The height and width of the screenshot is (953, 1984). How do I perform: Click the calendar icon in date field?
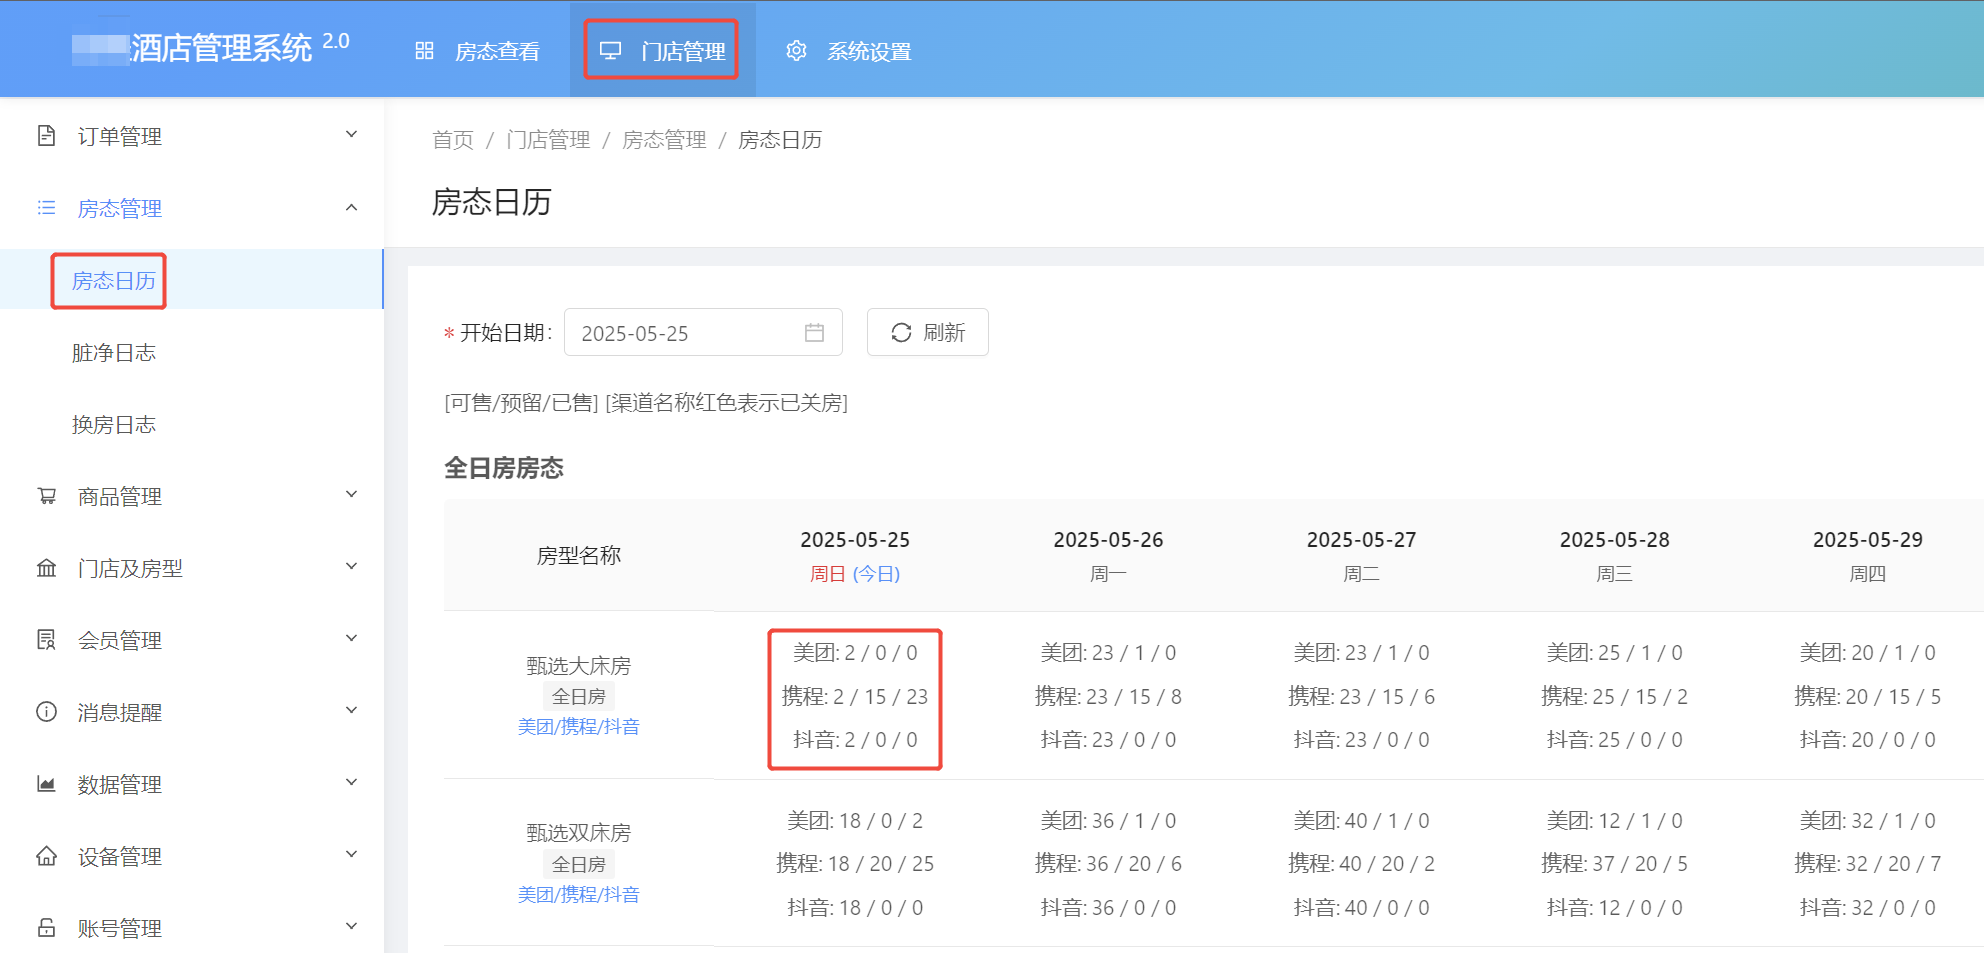pos(814,333)
